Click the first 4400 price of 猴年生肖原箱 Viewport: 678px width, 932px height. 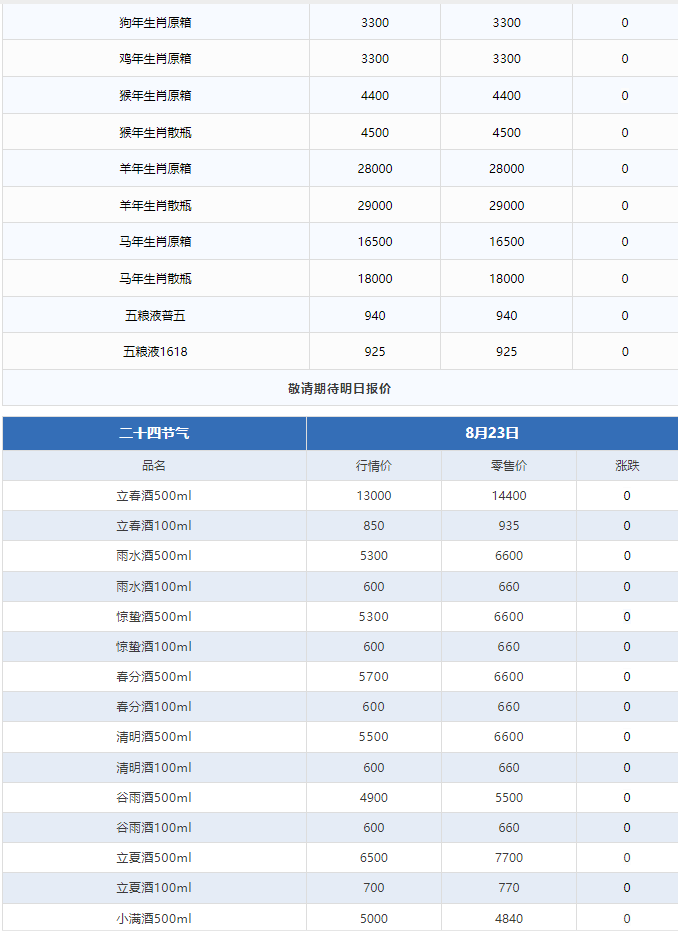pyautogui.click(x=375, y=96)
